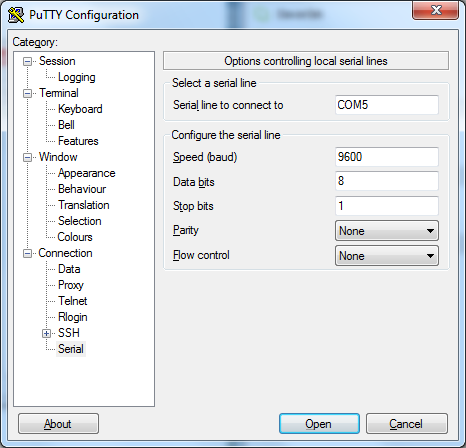Click the About button
Image resolution: width=466 pixels, height=448 pixels.
[x=58, y=424]
